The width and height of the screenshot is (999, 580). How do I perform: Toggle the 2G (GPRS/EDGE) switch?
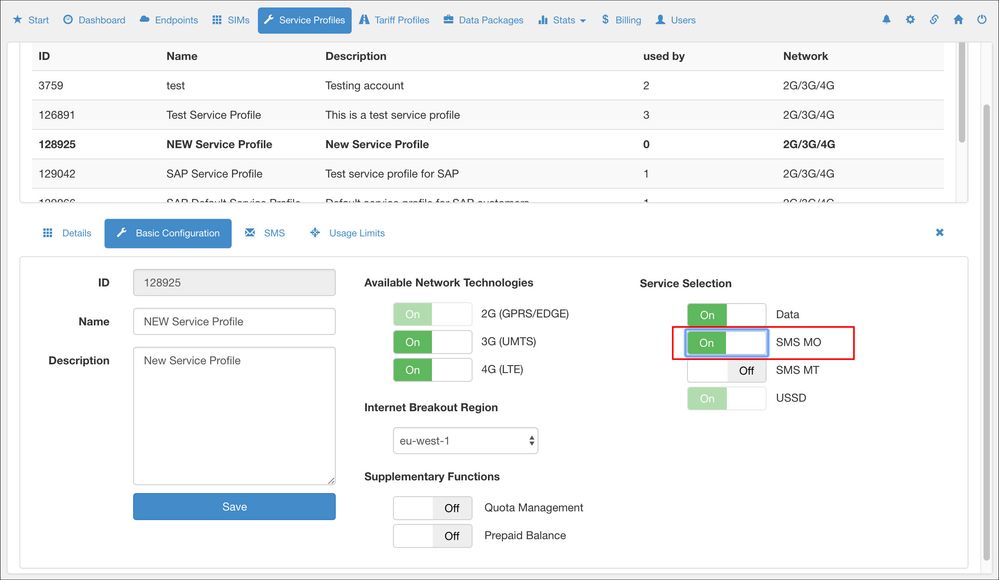433,314
